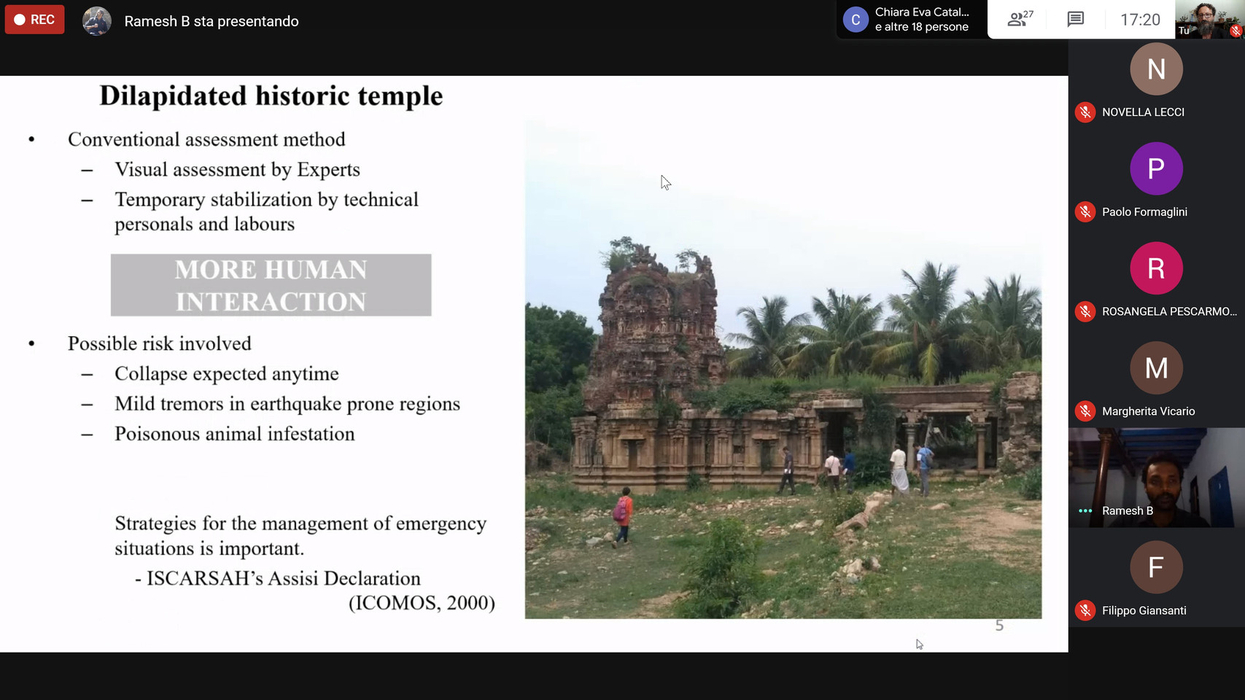This screenshot has height=700, width=1245.
Task: Select the pink 'R' avatar of Rosangela
Action: 1156,268
